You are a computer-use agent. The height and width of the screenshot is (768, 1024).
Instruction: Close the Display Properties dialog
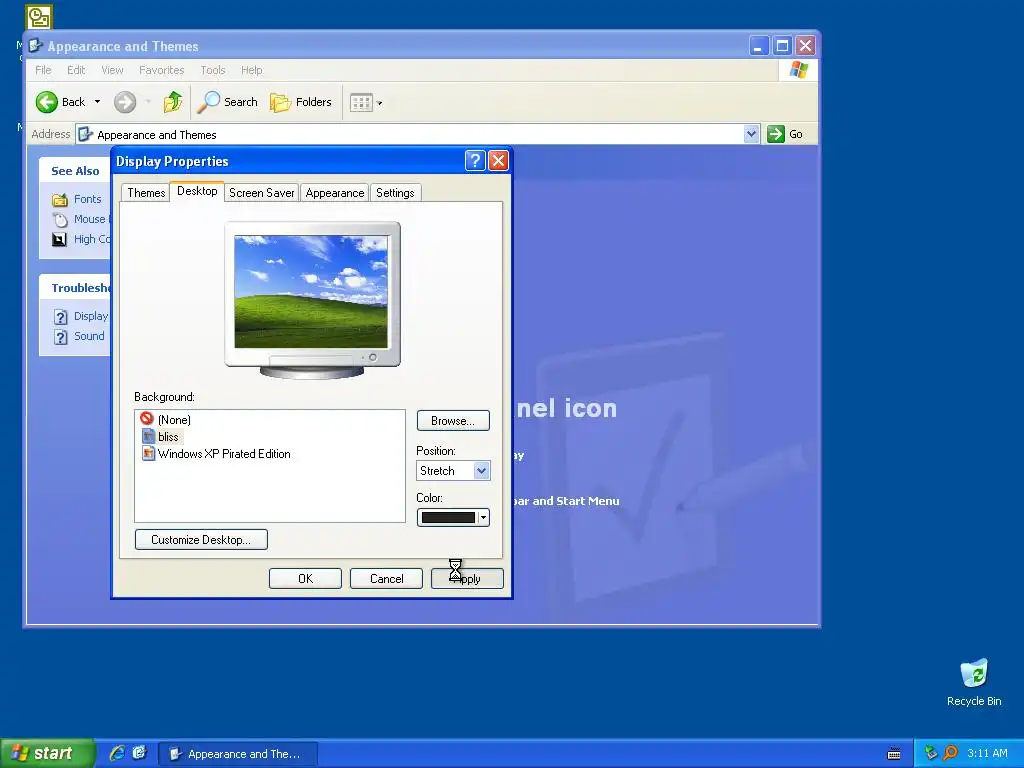point(499,161)
